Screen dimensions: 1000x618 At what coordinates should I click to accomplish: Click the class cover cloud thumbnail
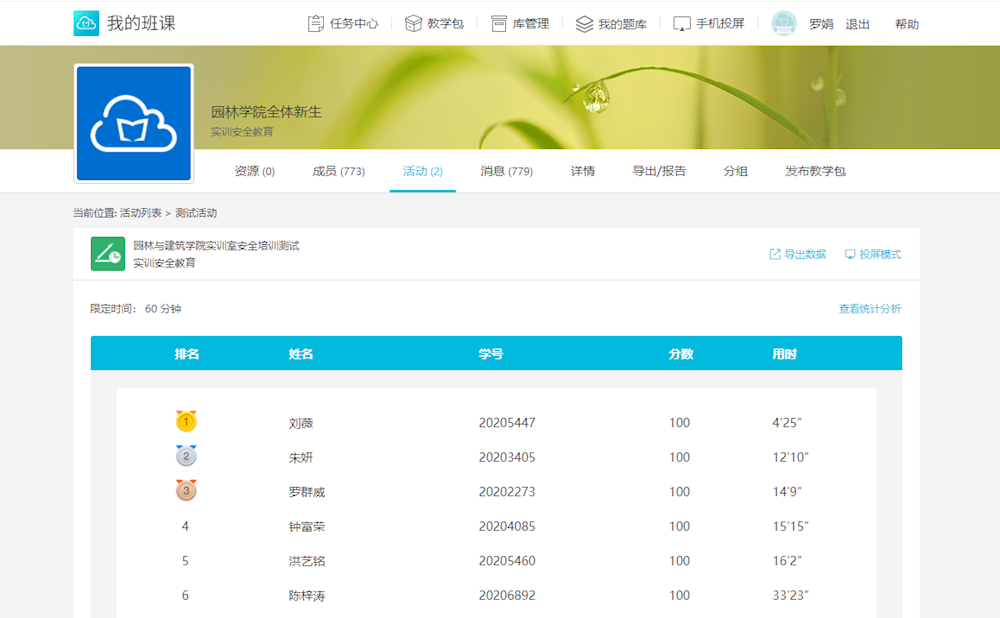(x=134, y=124)
